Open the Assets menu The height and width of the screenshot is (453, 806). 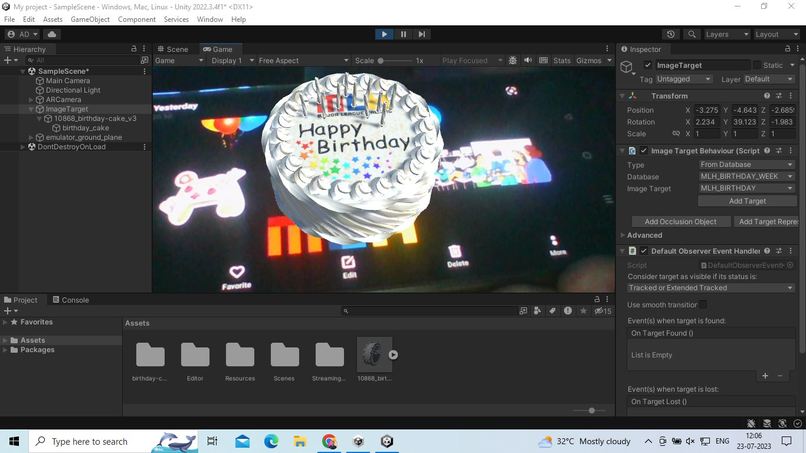(52, 19)
